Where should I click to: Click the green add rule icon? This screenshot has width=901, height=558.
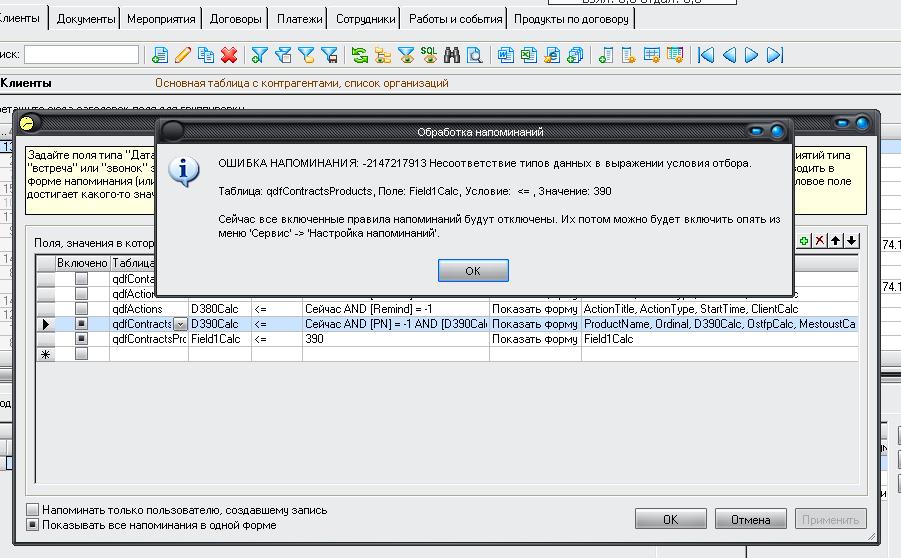tap(804, 241)
